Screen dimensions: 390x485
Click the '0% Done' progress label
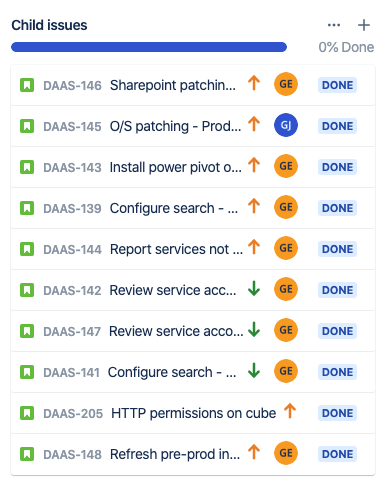point(346,47)
